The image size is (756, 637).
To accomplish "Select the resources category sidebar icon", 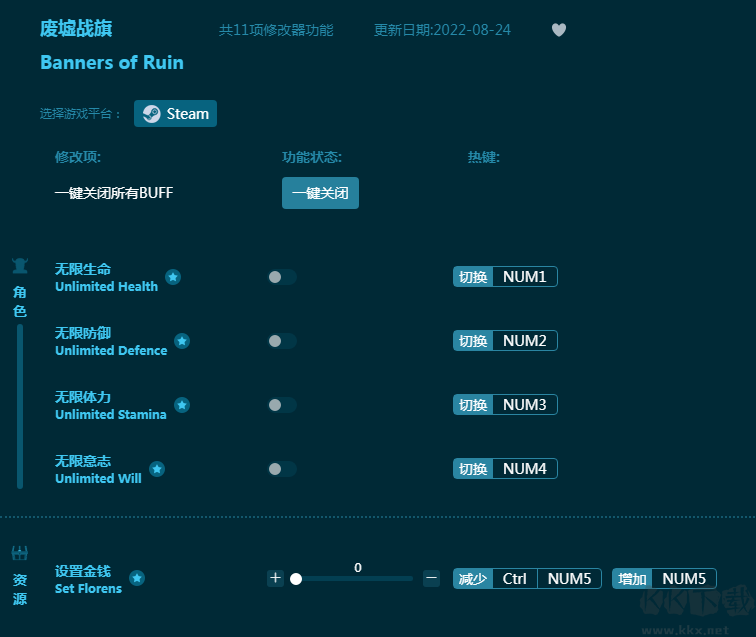I will [x=20, y=553].
